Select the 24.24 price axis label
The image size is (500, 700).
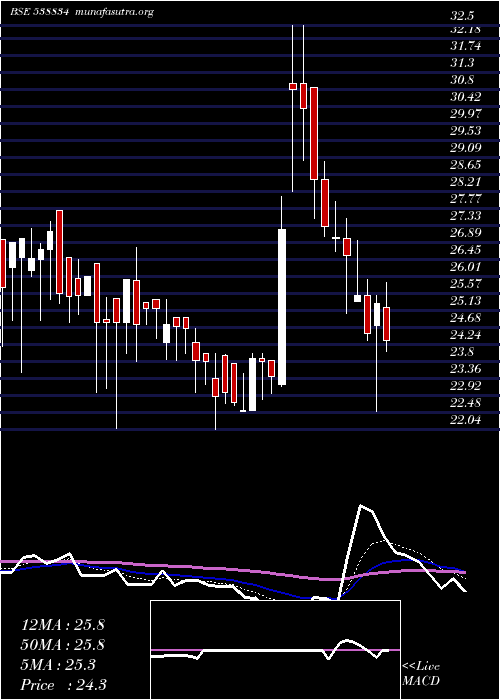(x=465, y=335)
